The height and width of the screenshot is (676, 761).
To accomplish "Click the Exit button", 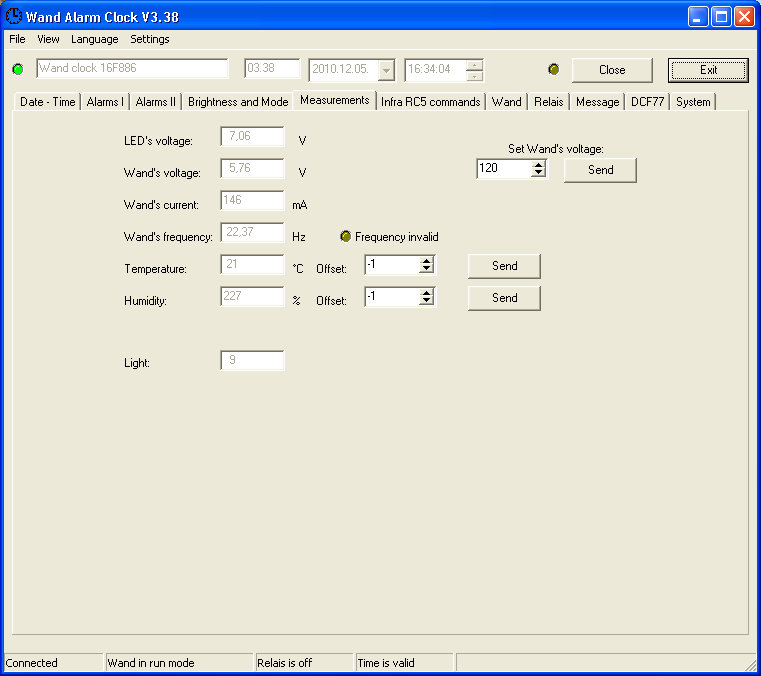I will (708, 70).
